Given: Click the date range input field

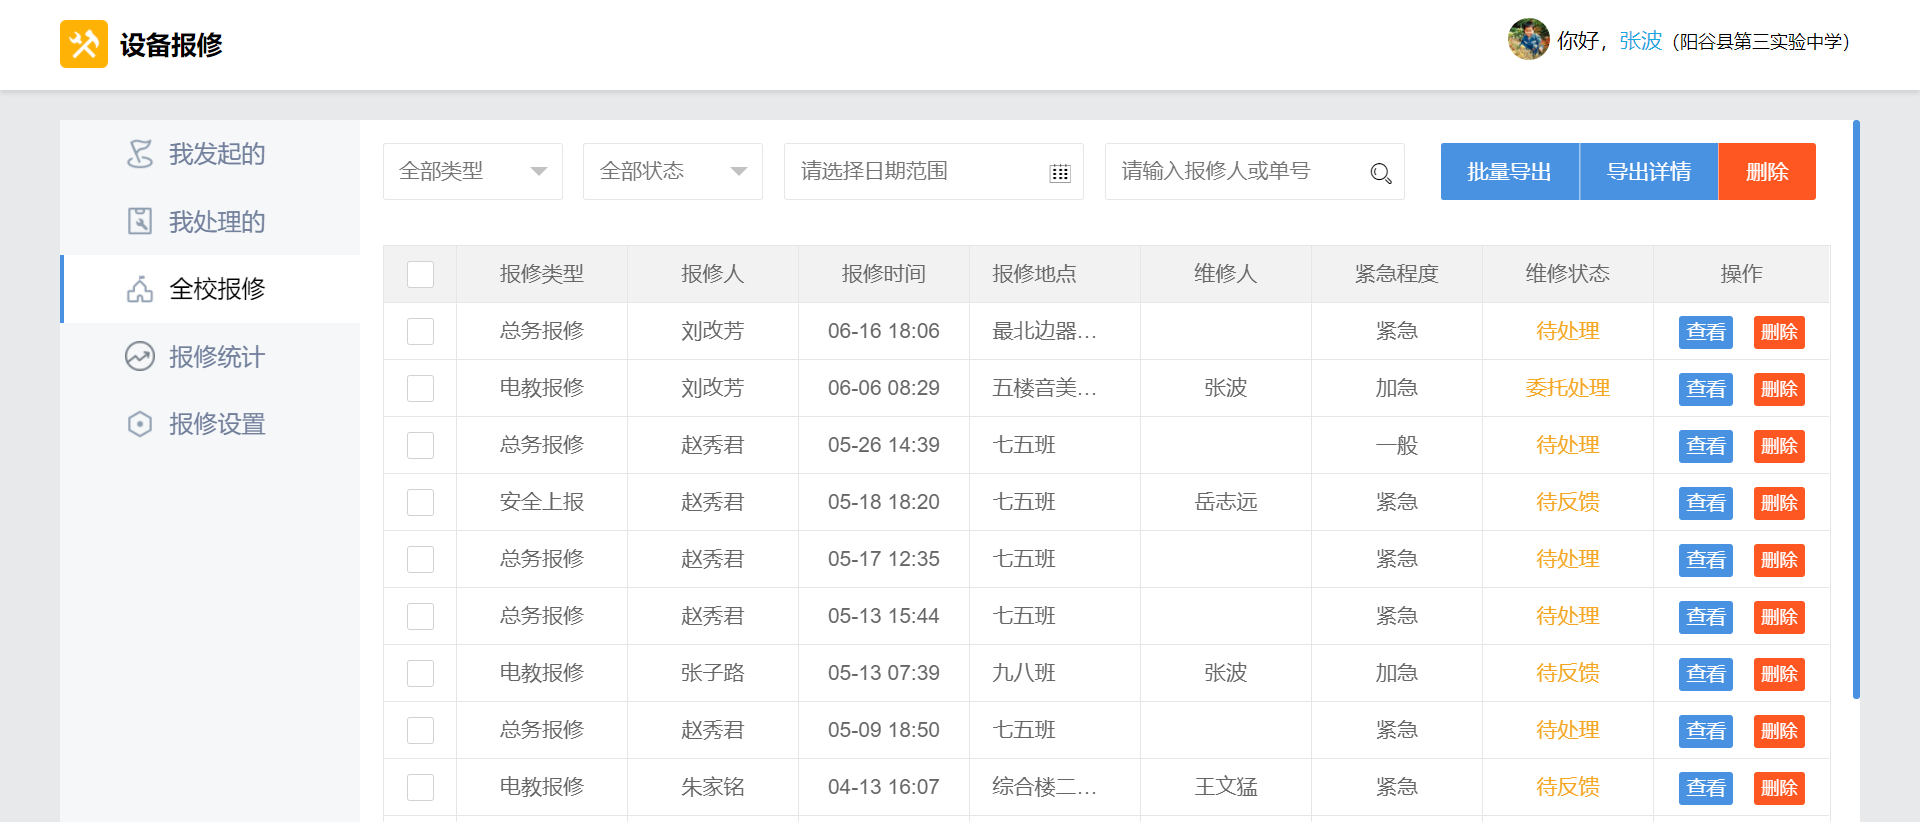Looking at the screenshot, I should (934, 171).
